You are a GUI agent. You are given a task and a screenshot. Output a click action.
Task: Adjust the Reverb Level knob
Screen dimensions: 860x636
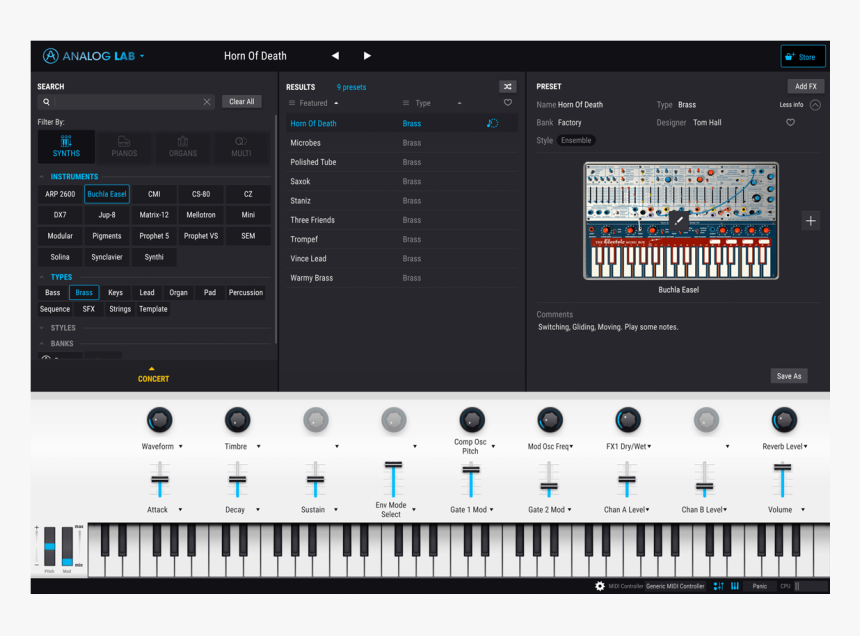pos(783,421)
